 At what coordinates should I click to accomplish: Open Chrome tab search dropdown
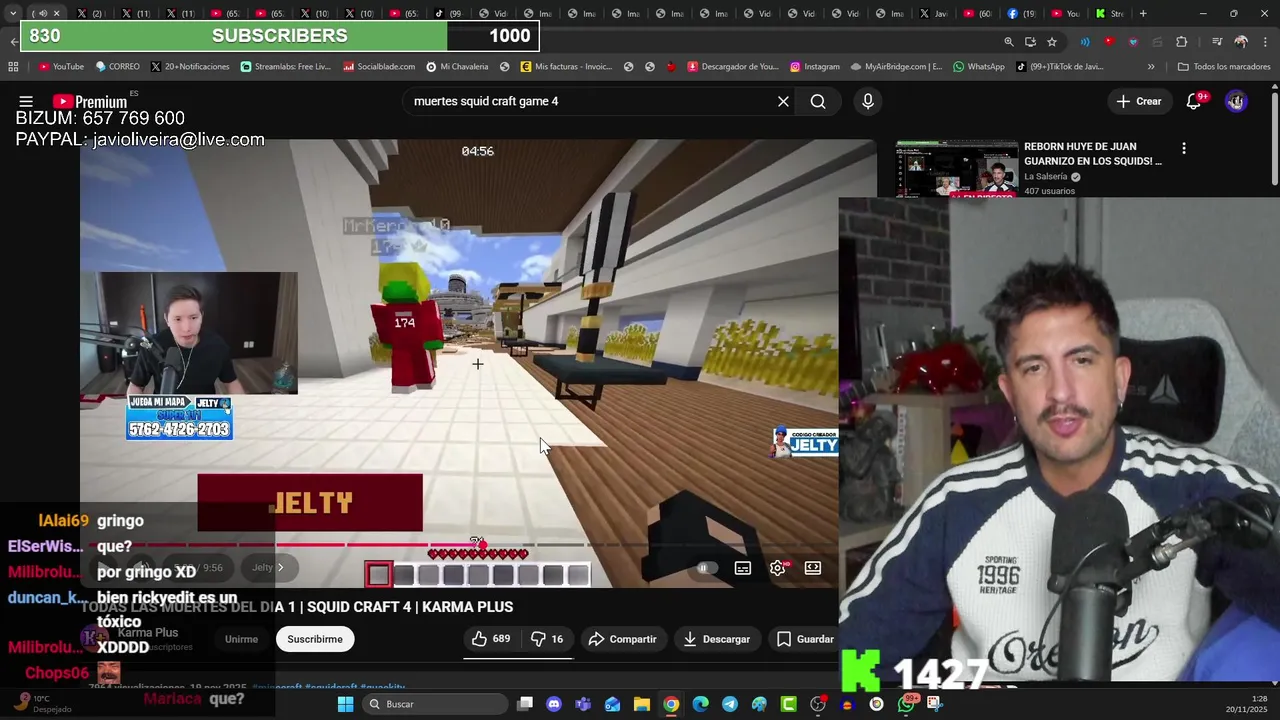(13, 13)
